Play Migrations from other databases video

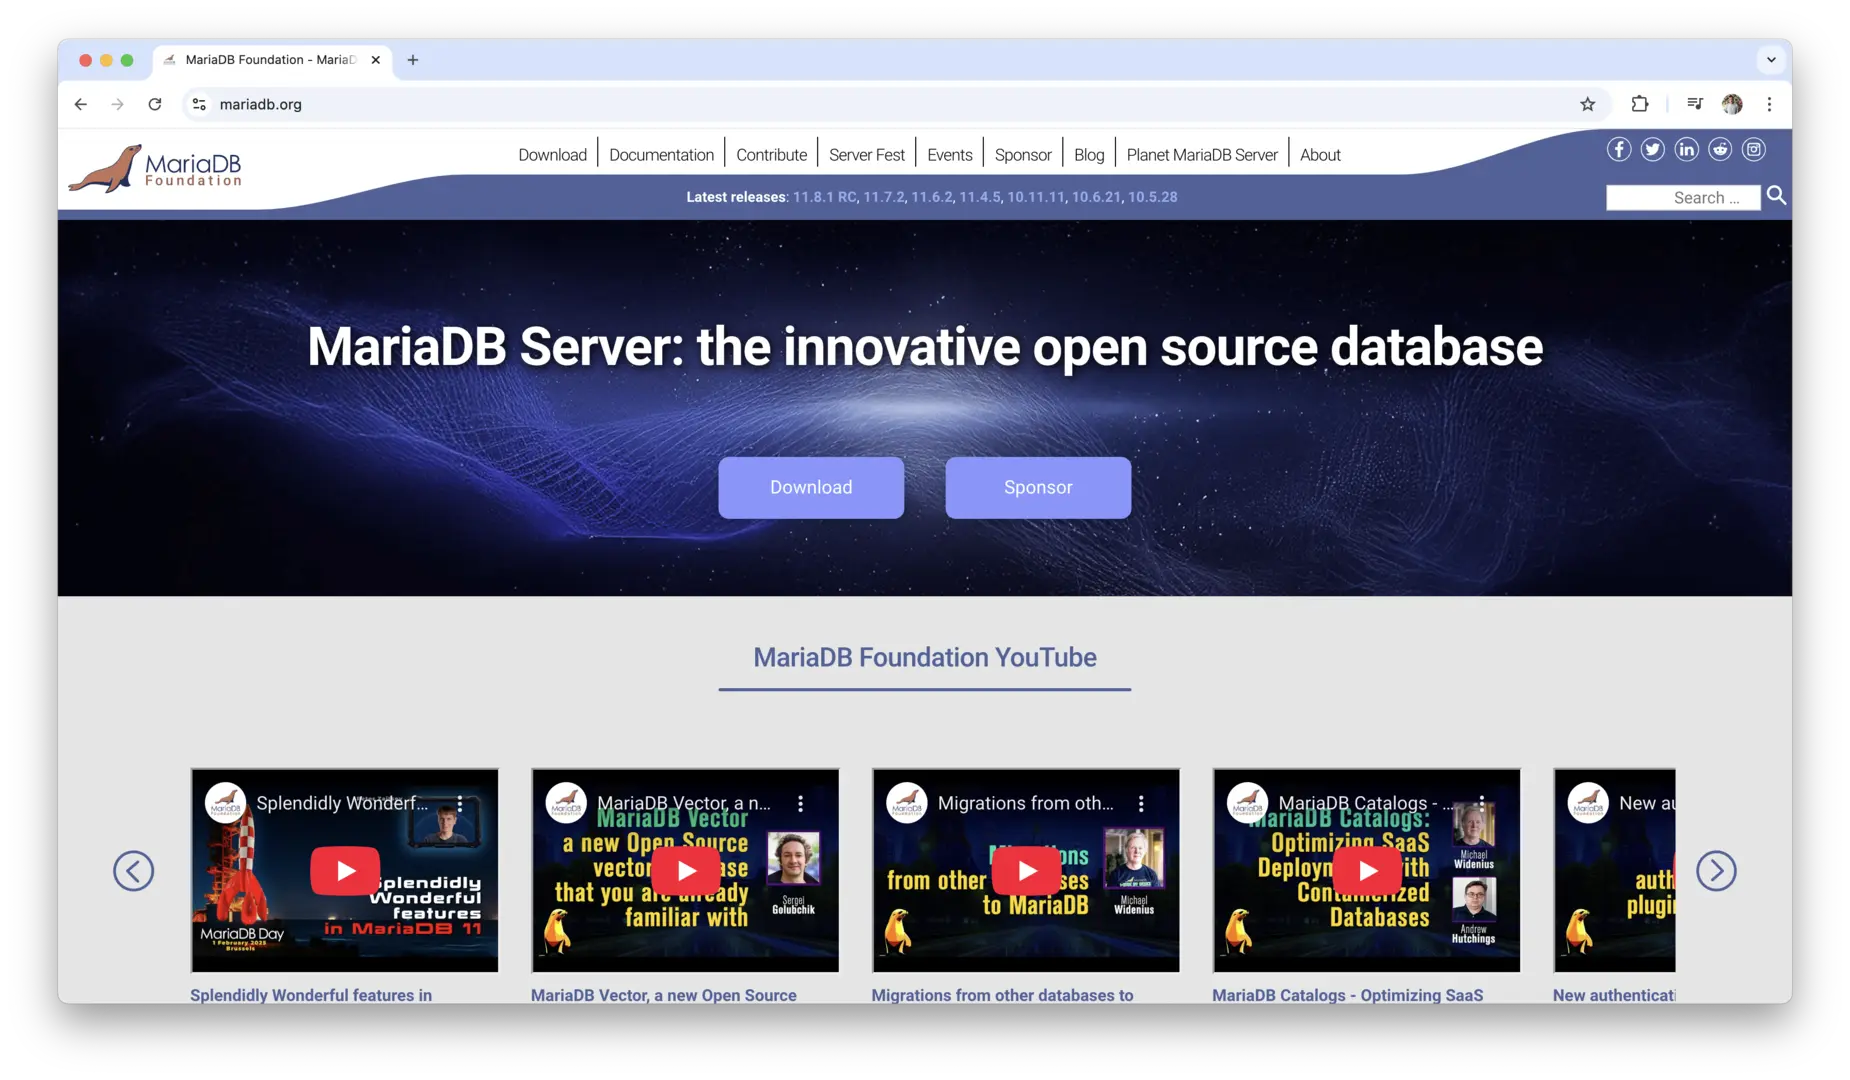coord(1026,870)
